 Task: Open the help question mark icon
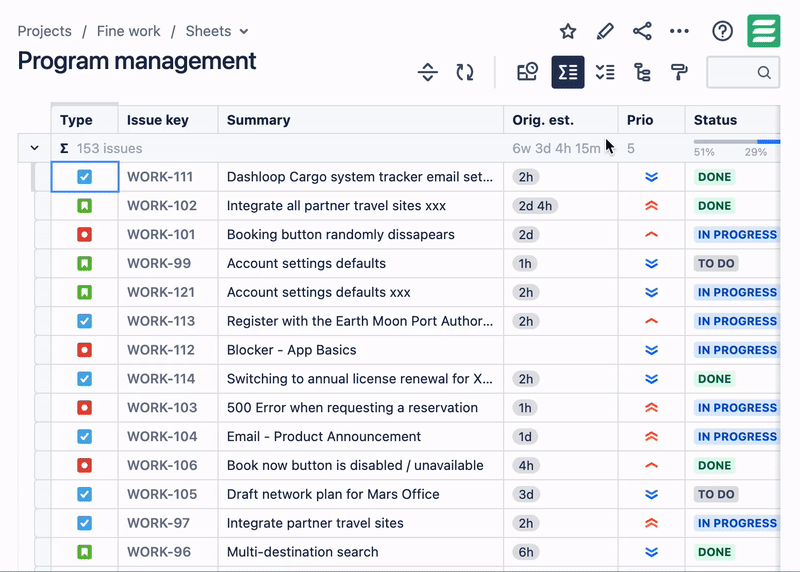pos(722,31)
